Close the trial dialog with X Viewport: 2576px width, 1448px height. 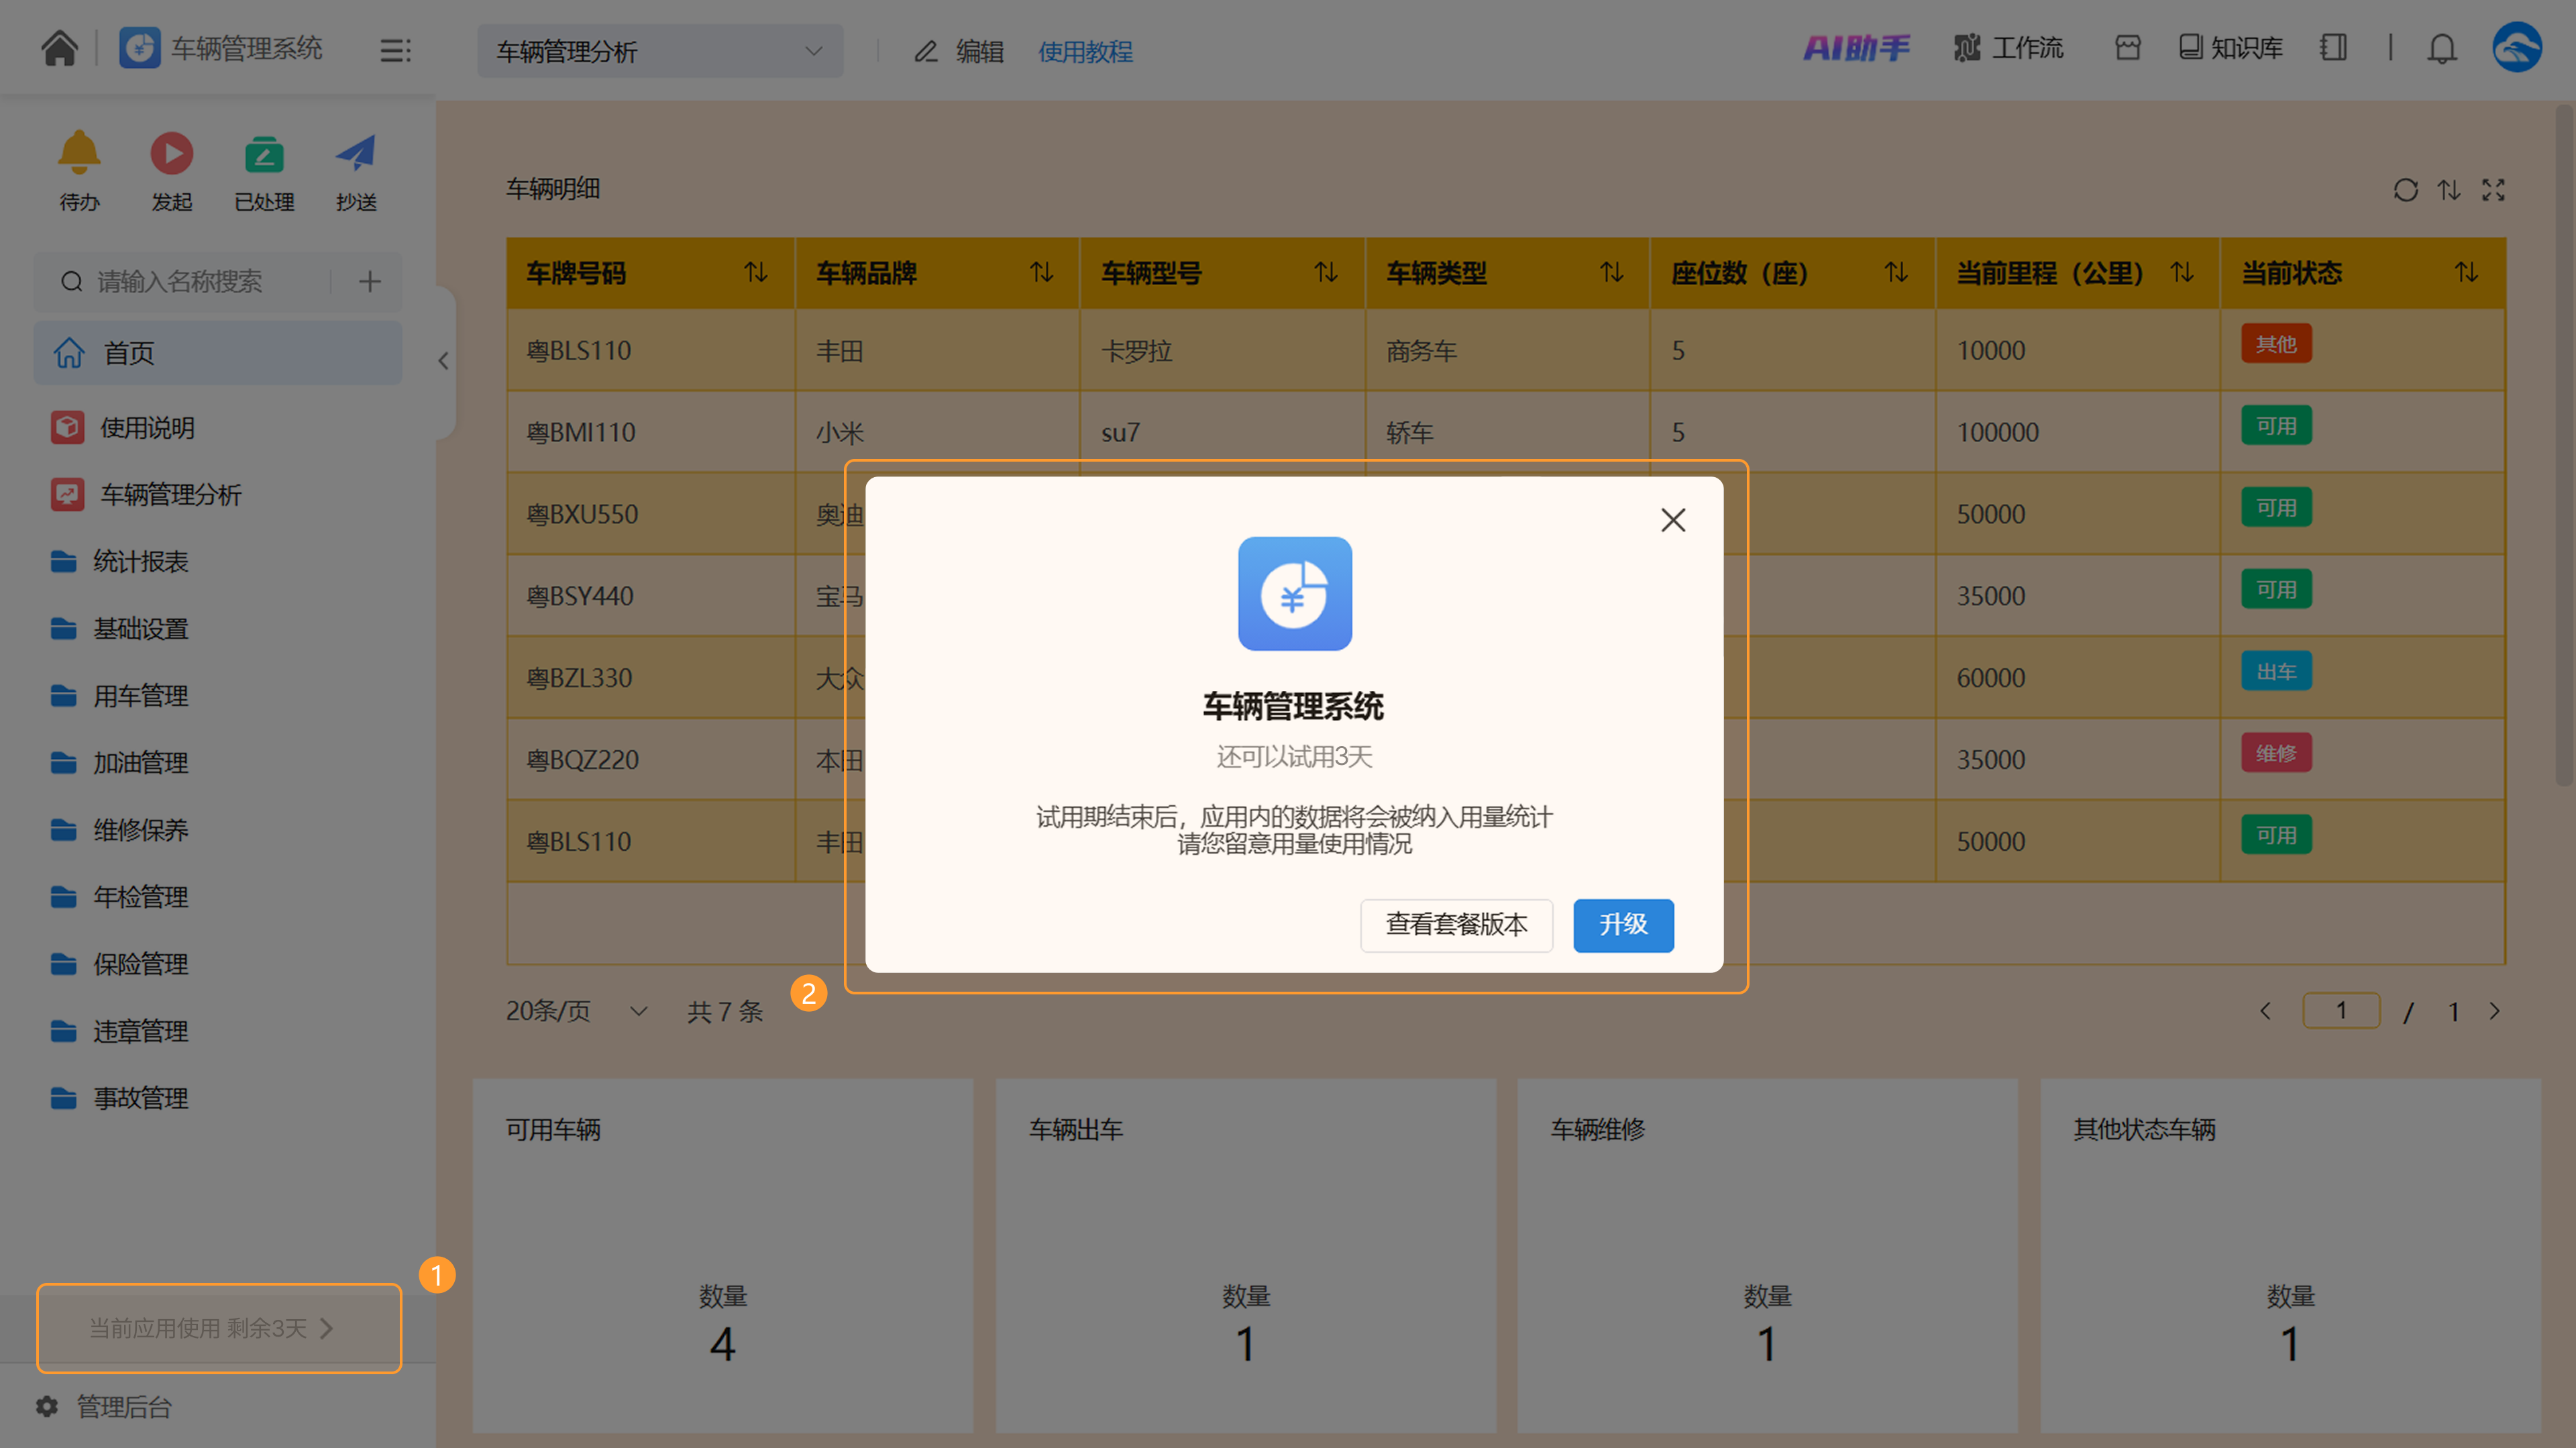(1673, 520)
